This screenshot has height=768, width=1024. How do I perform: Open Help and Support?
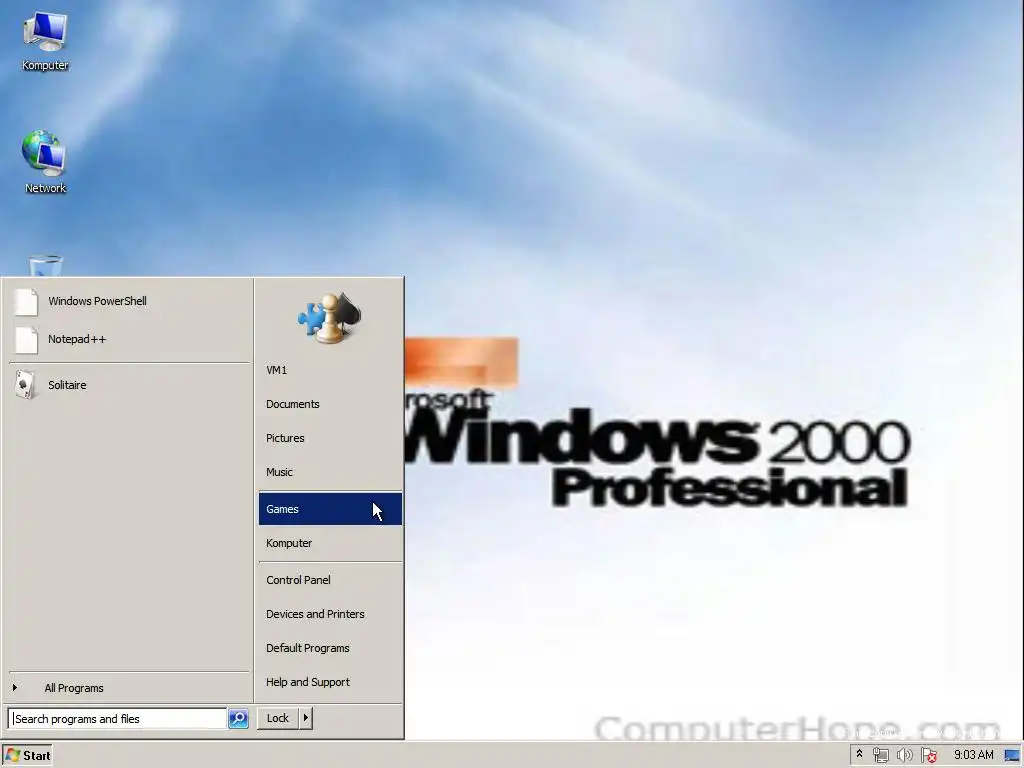click(x=330, y=682)
